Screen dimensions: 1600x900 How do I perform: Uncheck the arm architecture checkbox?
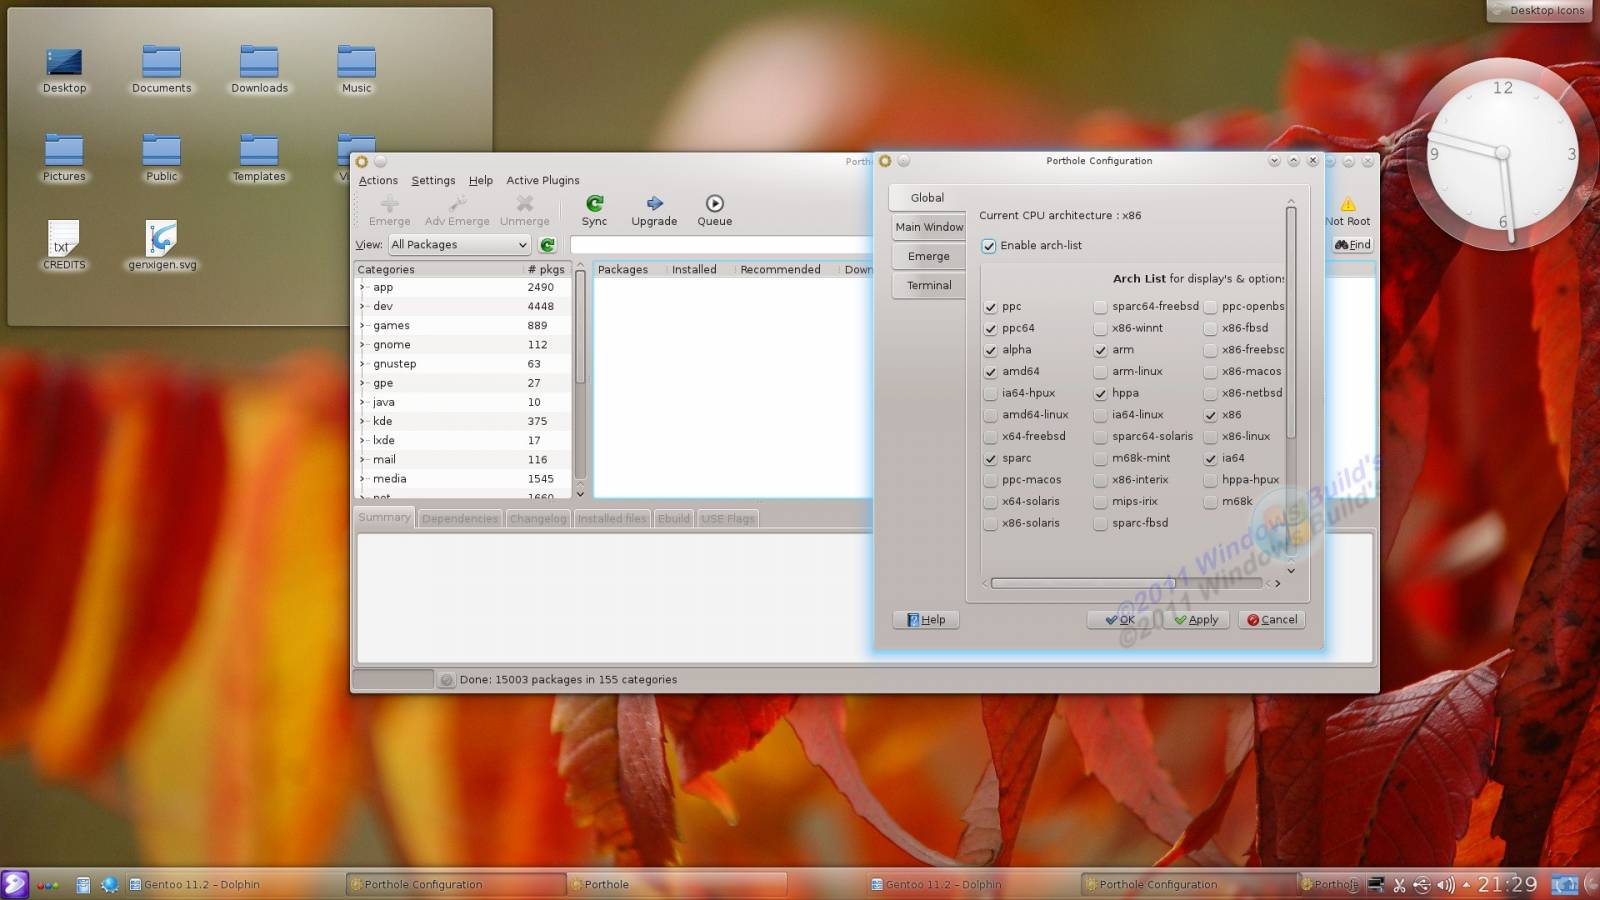(1100, 350)
